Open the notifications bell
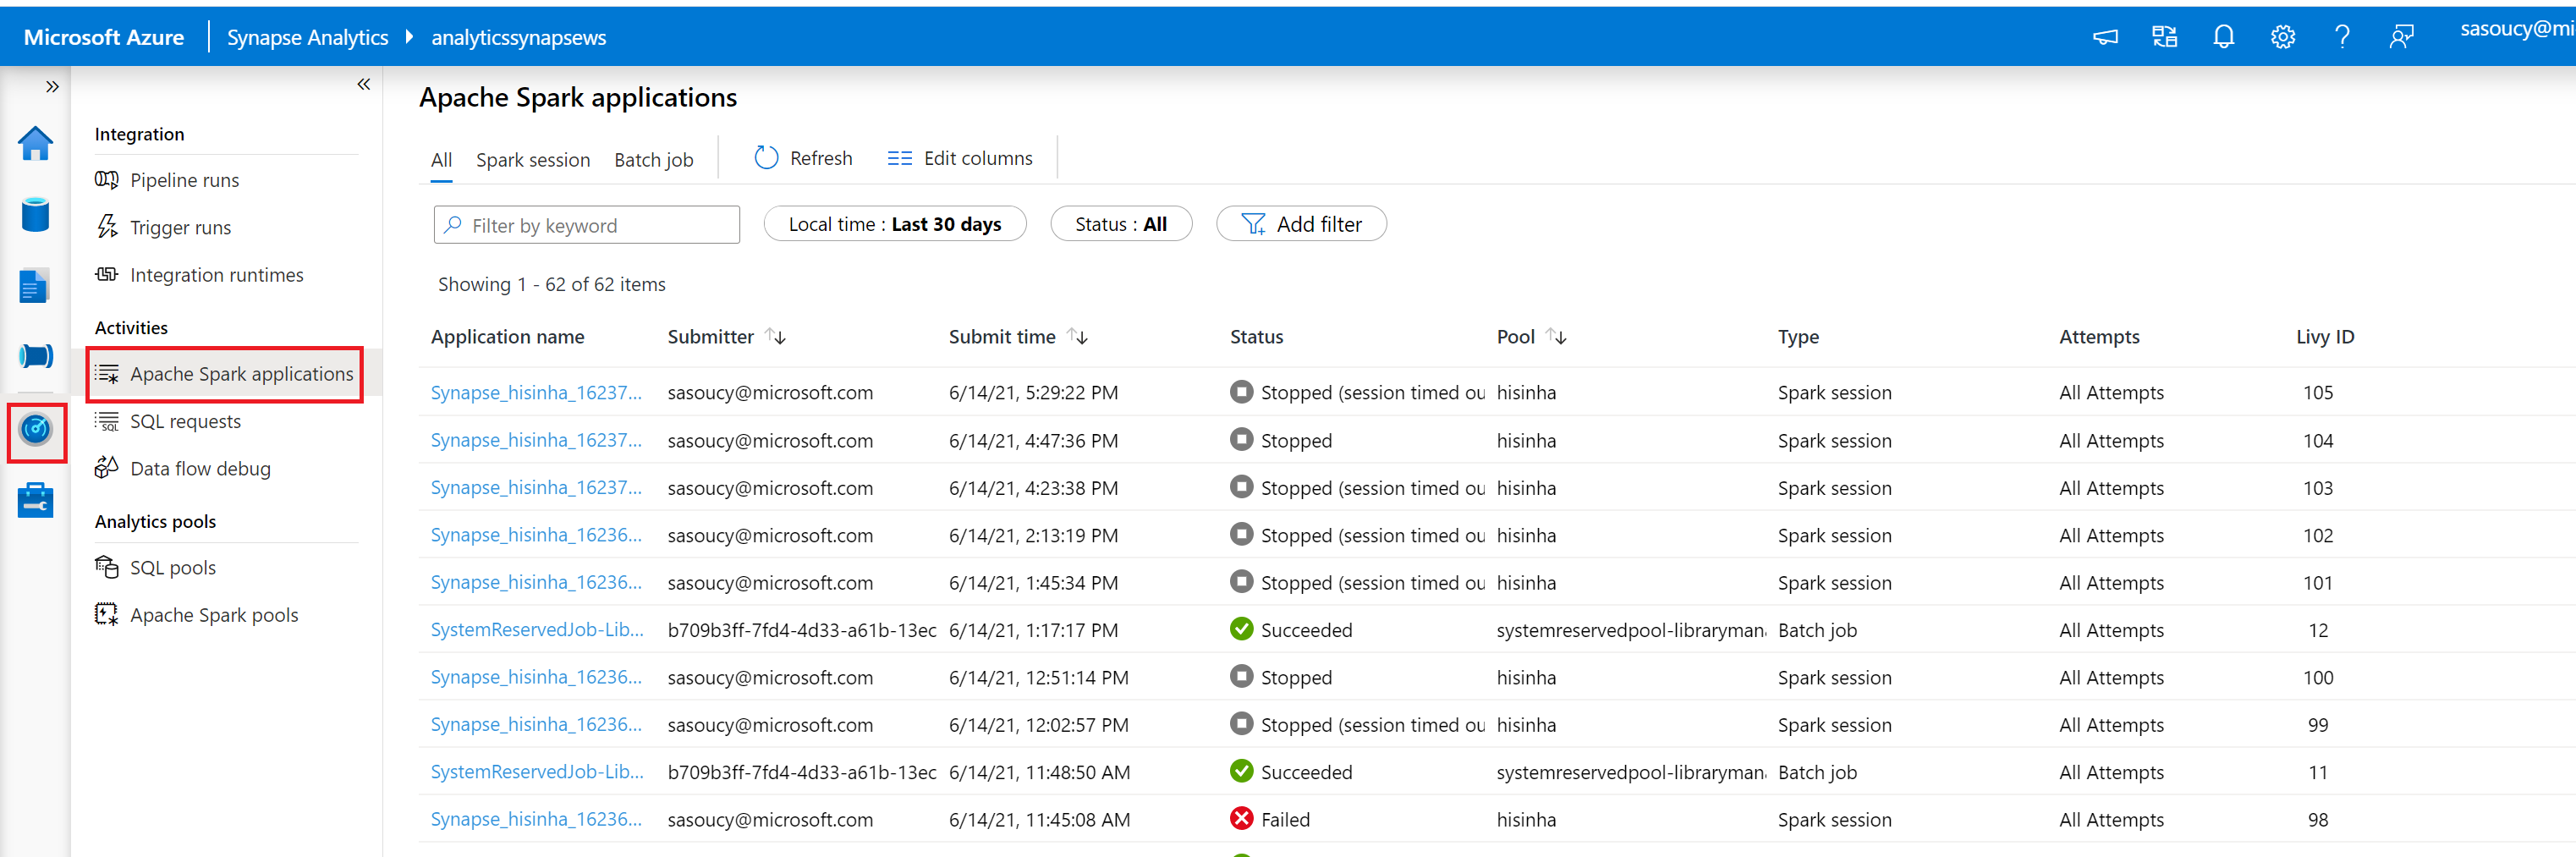2576x857 pixels. (x=2223, y=37)
